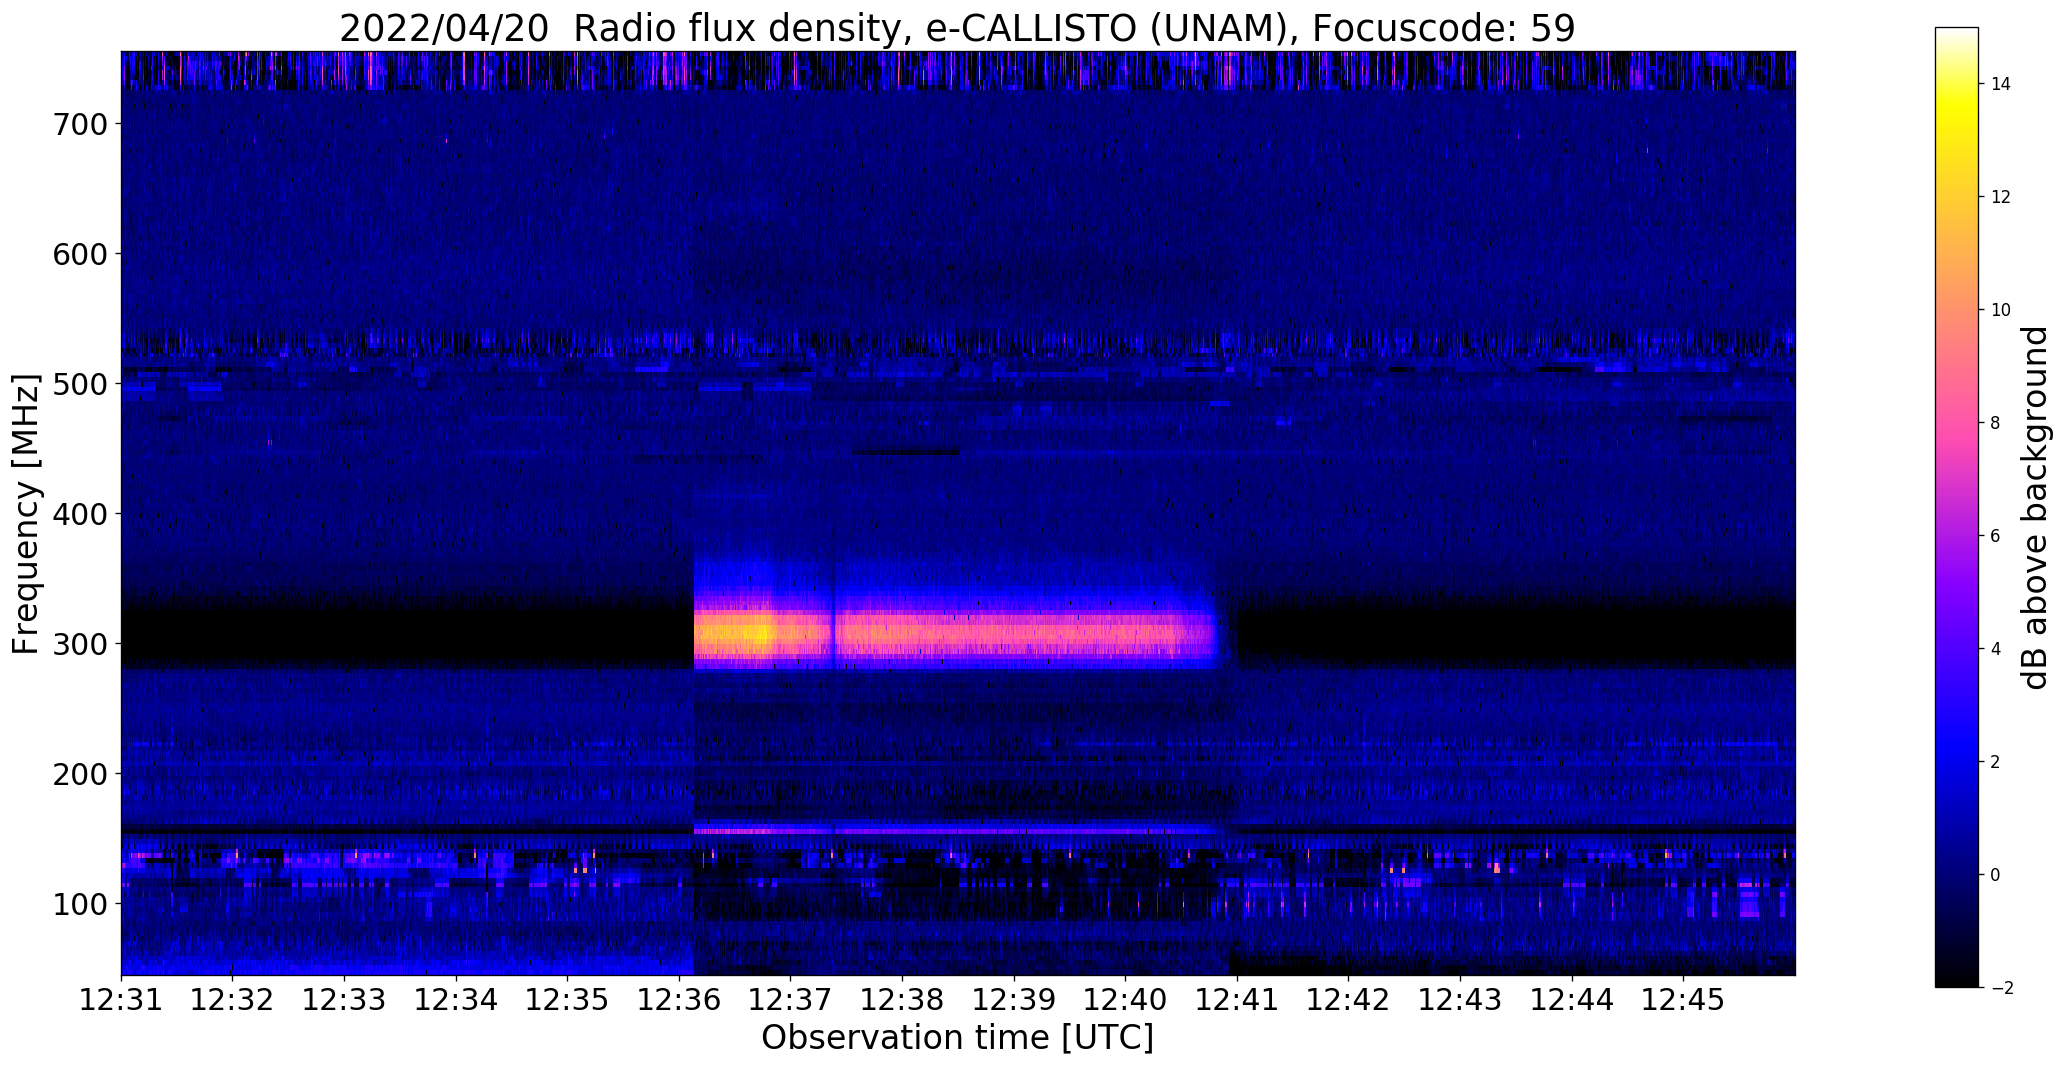Screen dimensions: 2066x1067
Task: Click the 400 frequency tick label
Action: (x=80, y=514)
